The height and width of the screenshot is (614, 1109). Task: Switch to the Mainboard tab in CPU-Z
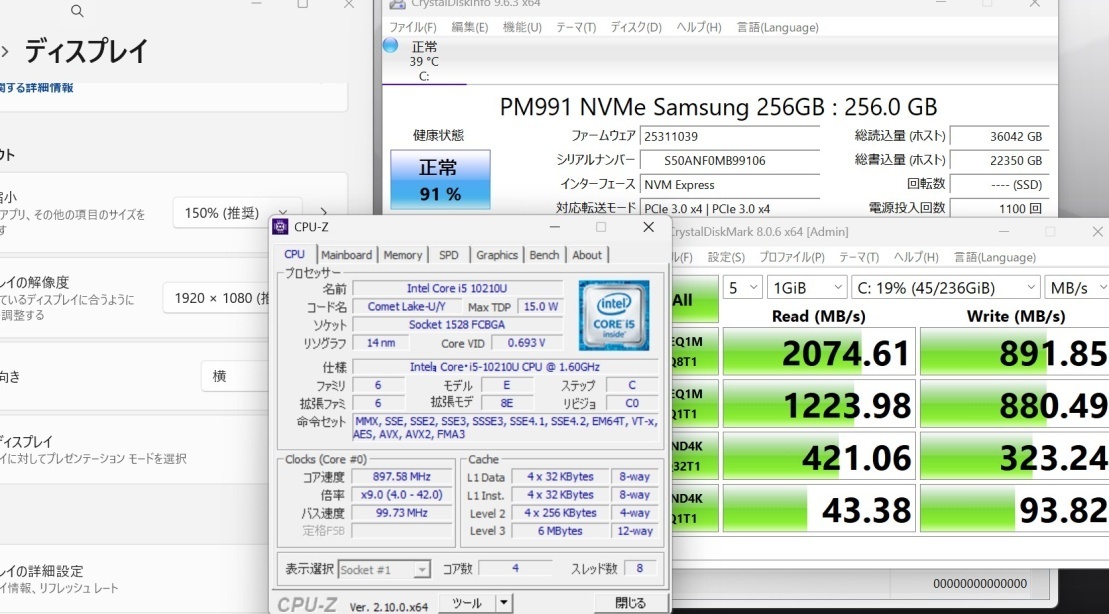click(x=346, y=255)
